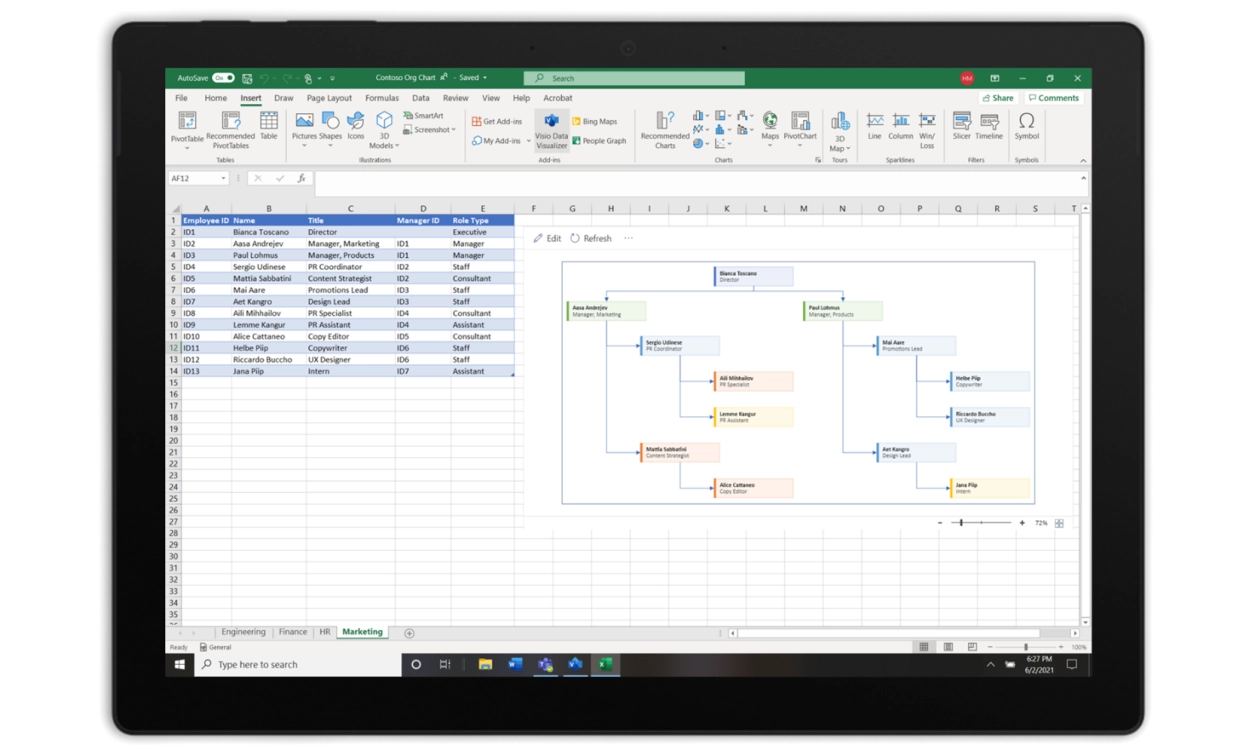
Task: Click the Share button
Action: [997, 98]
